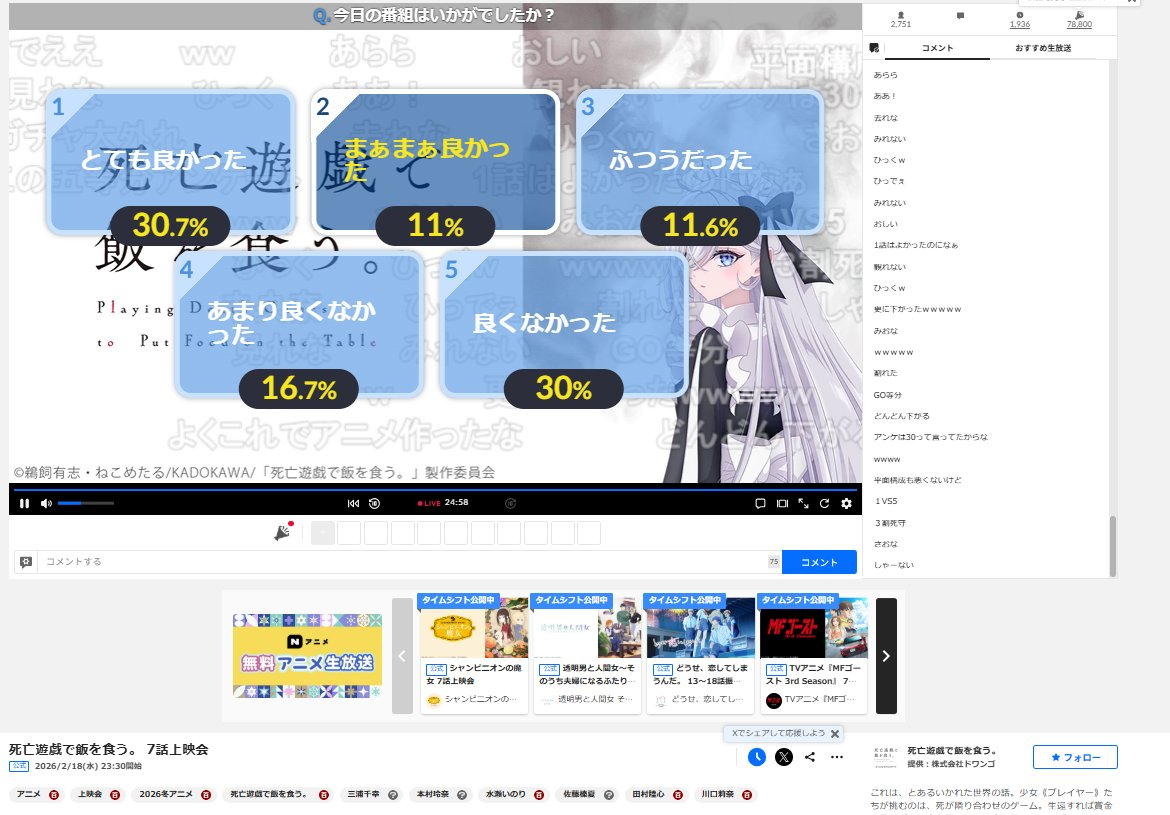Mute the player volume speaker icon

click(x=46, y=504)
